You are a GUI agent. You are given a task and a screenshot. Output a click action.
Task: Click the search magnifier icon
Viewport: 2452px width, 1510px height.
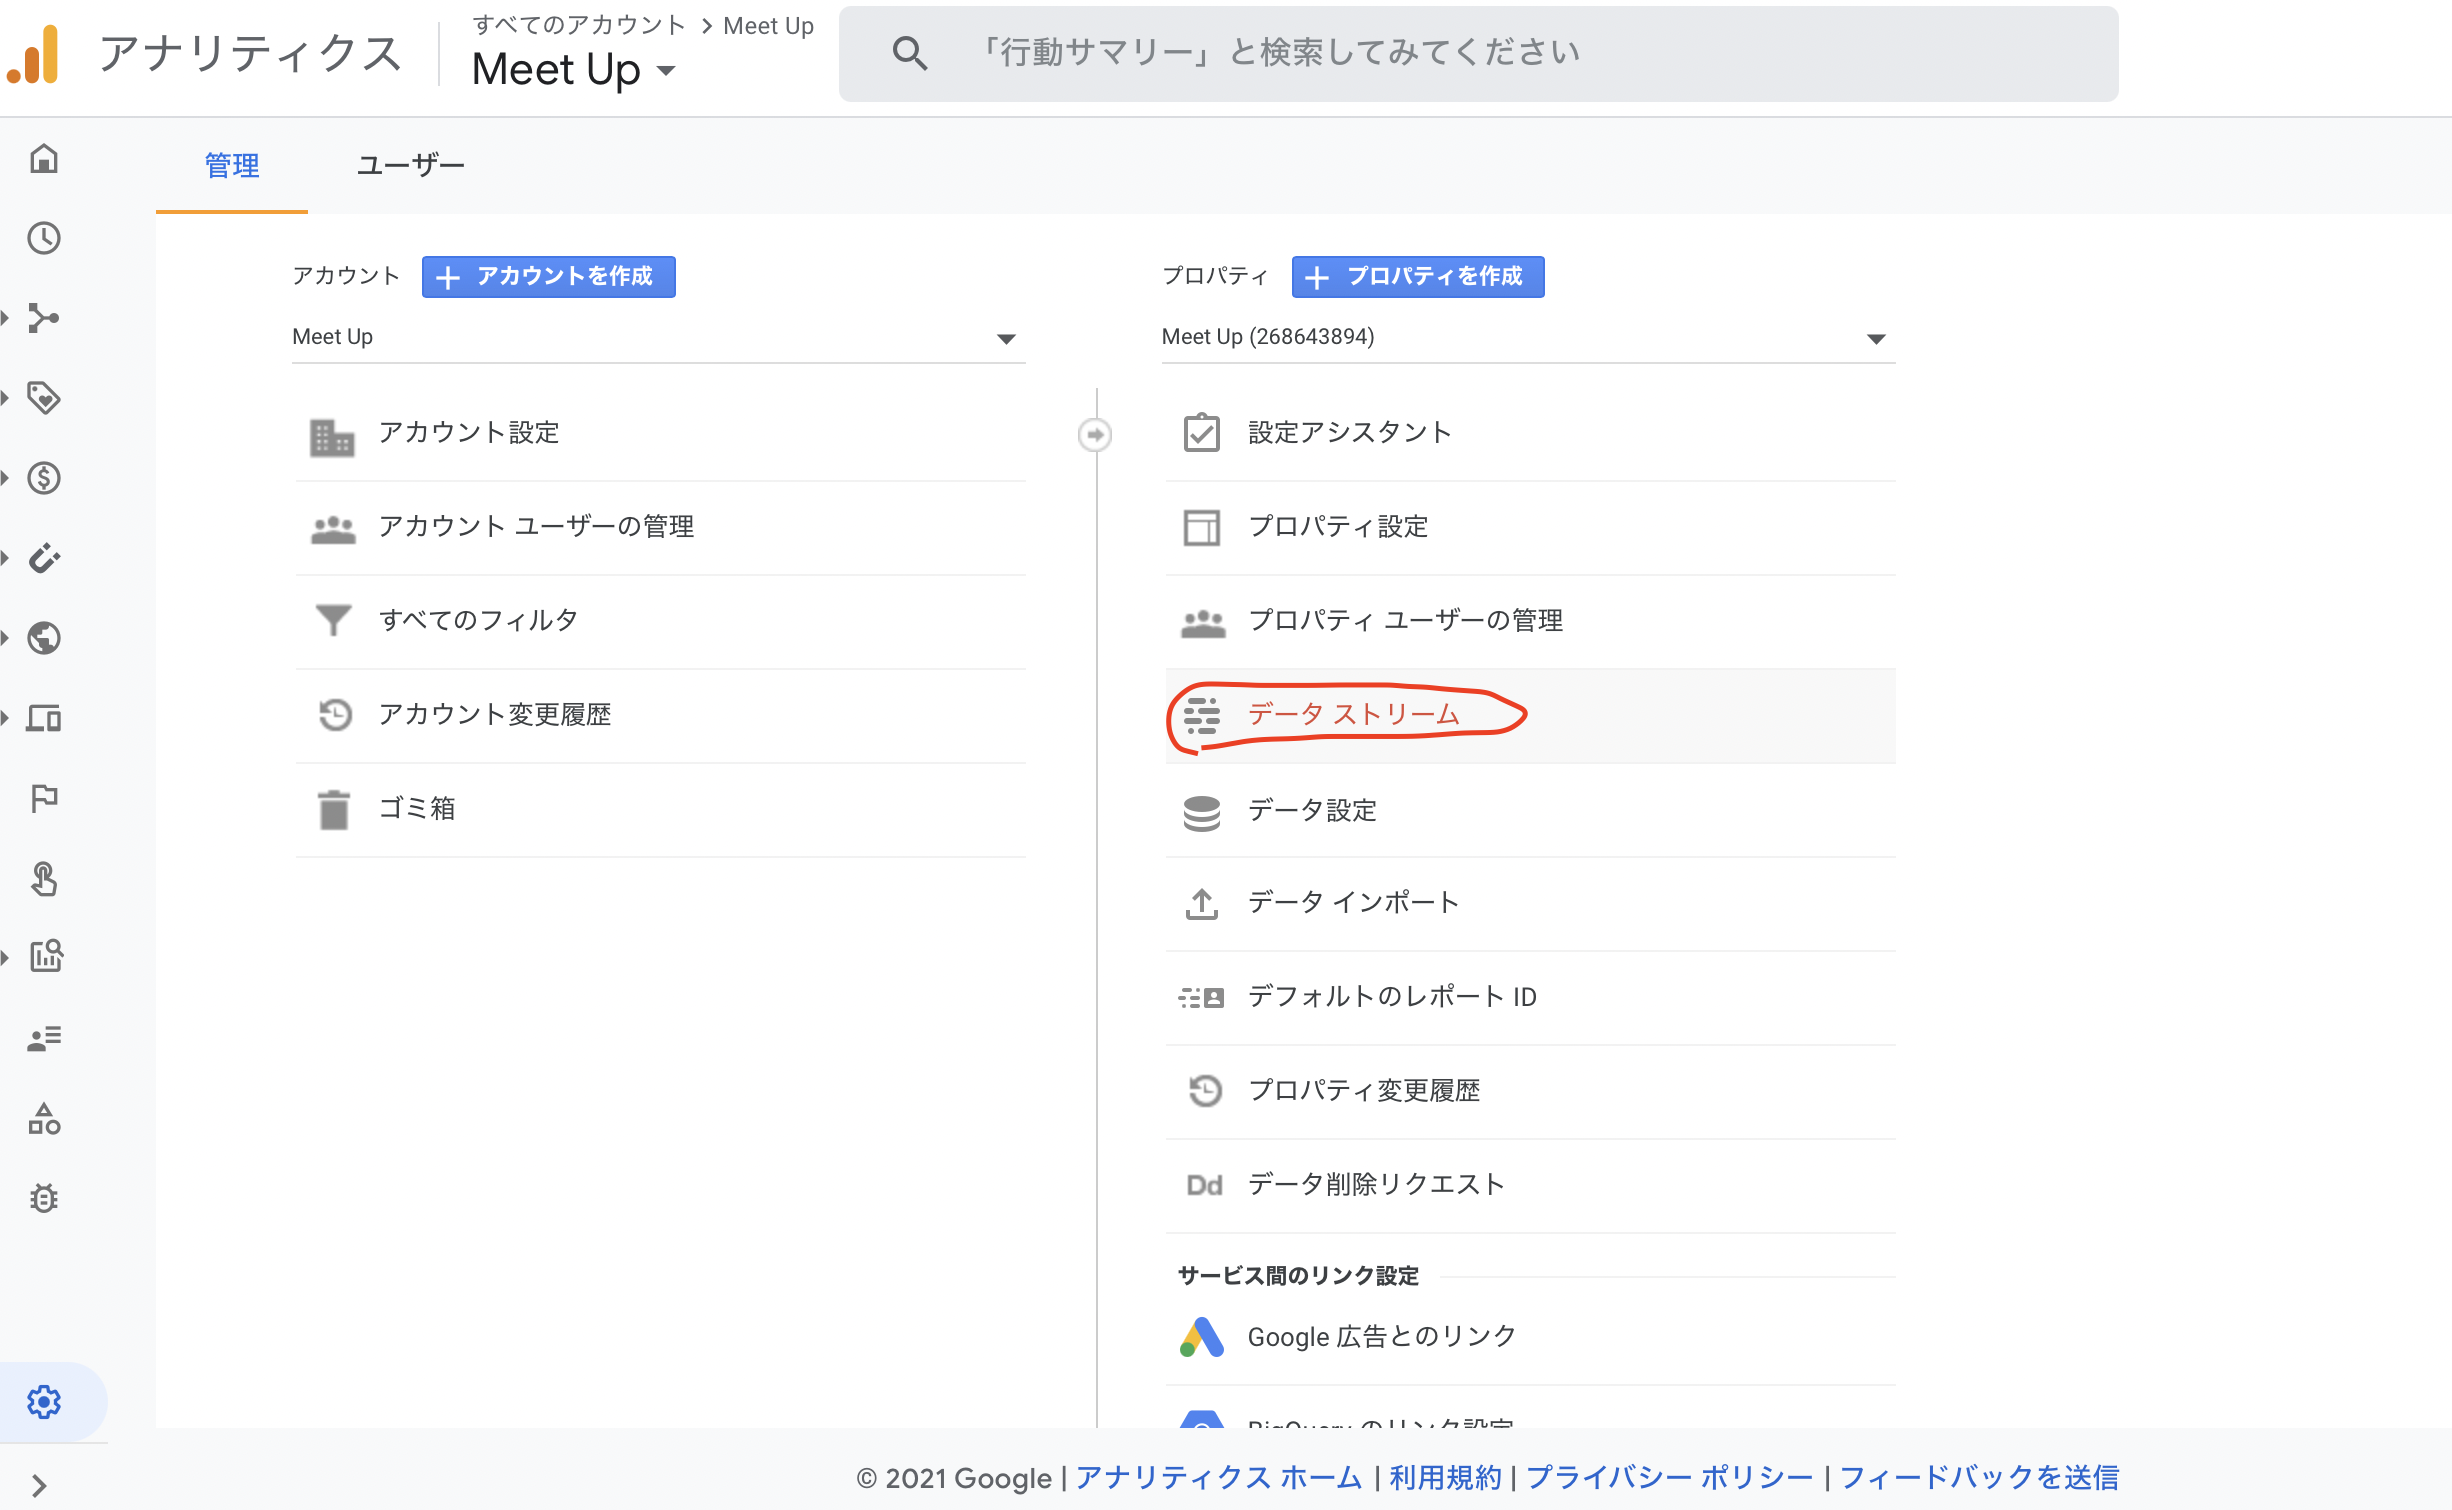click(x=909, y=53)
